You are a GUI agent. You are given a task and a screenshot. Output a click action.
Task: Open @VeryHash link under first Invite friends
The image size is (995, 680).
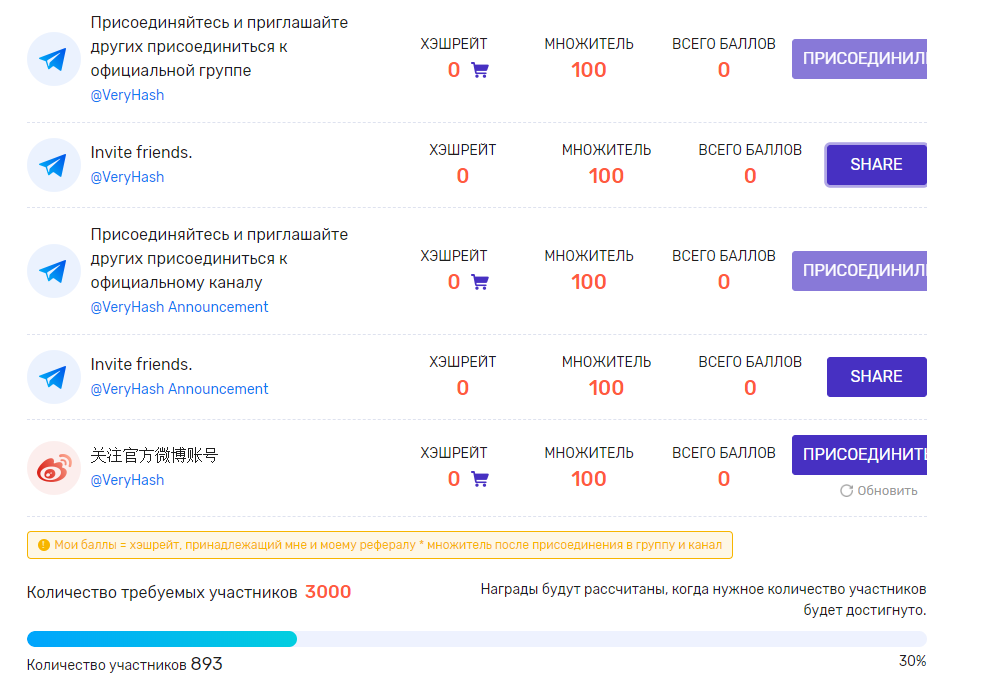click(x=128, y=177)
